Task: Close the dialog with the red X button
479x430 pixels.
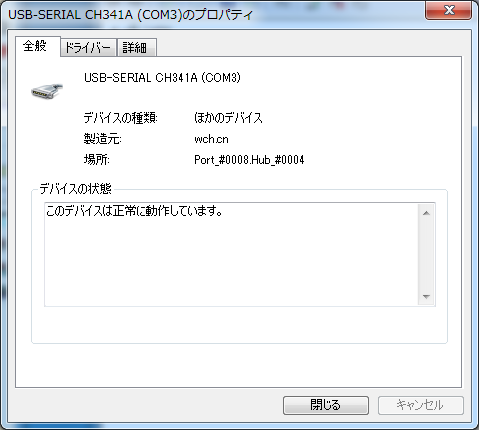Action: [x=448, y=10]
